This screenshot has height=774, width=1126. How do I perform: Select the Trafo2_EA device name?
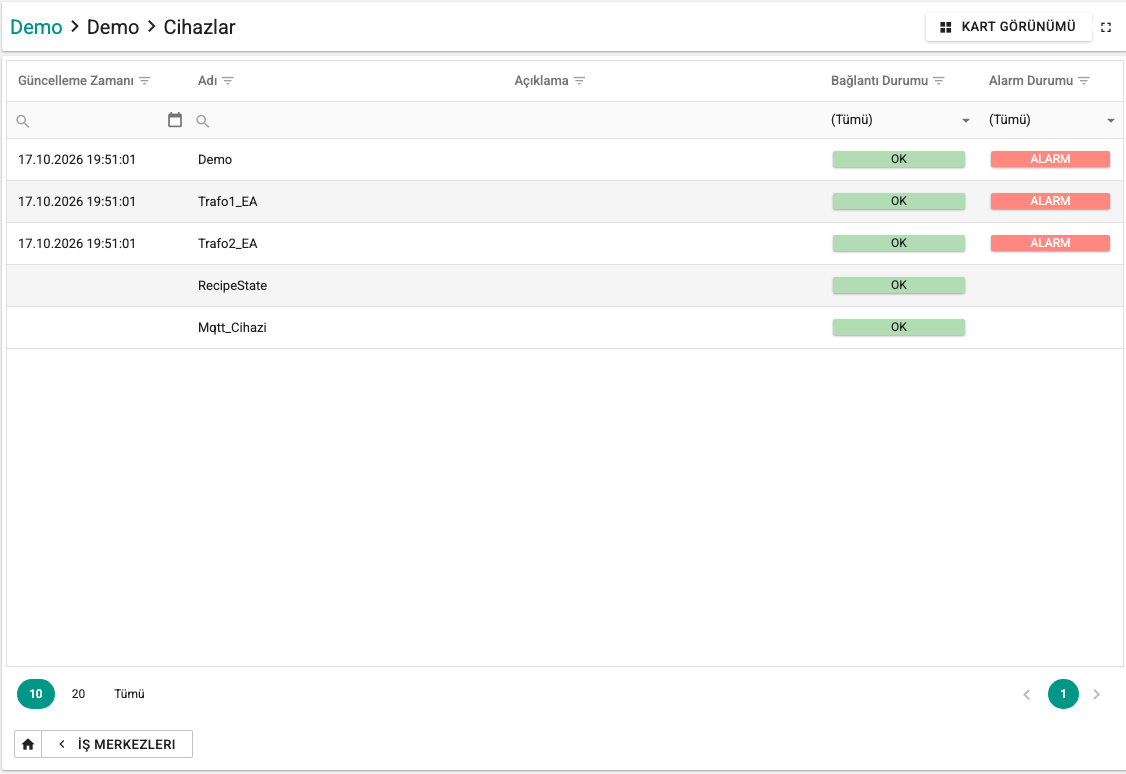228,243
